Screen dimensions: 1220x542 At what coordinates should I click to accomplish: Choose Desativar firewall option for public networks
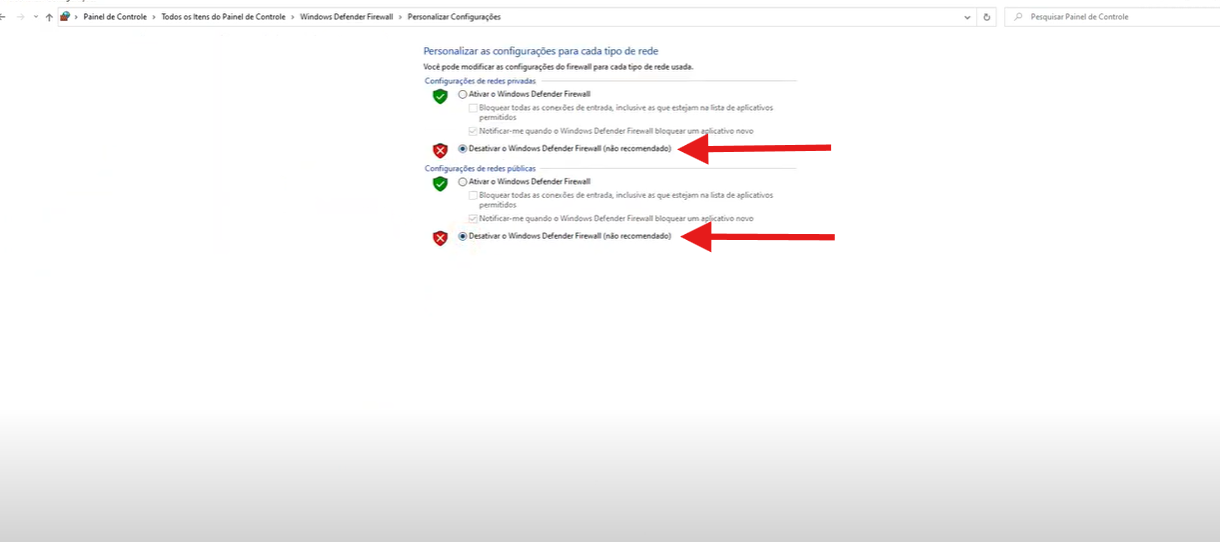pos(462,236)
